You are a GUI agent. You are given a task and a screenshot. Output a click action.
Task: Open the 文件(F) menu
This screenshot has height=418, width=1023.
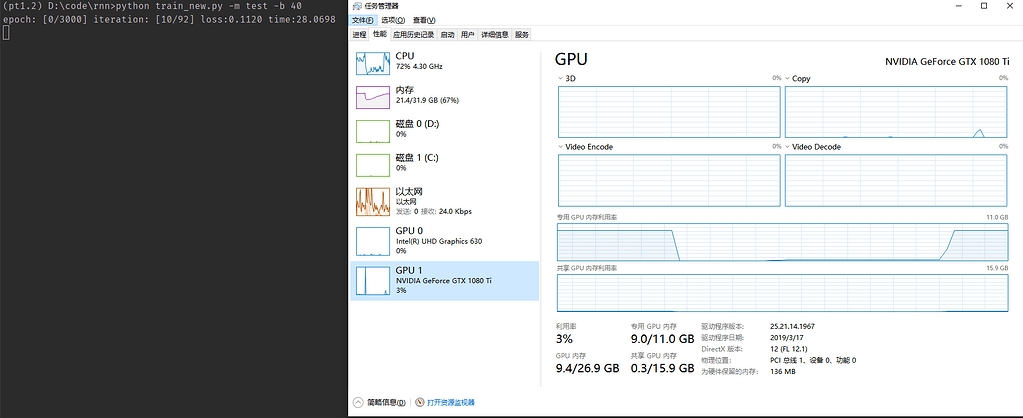[362, 20]
